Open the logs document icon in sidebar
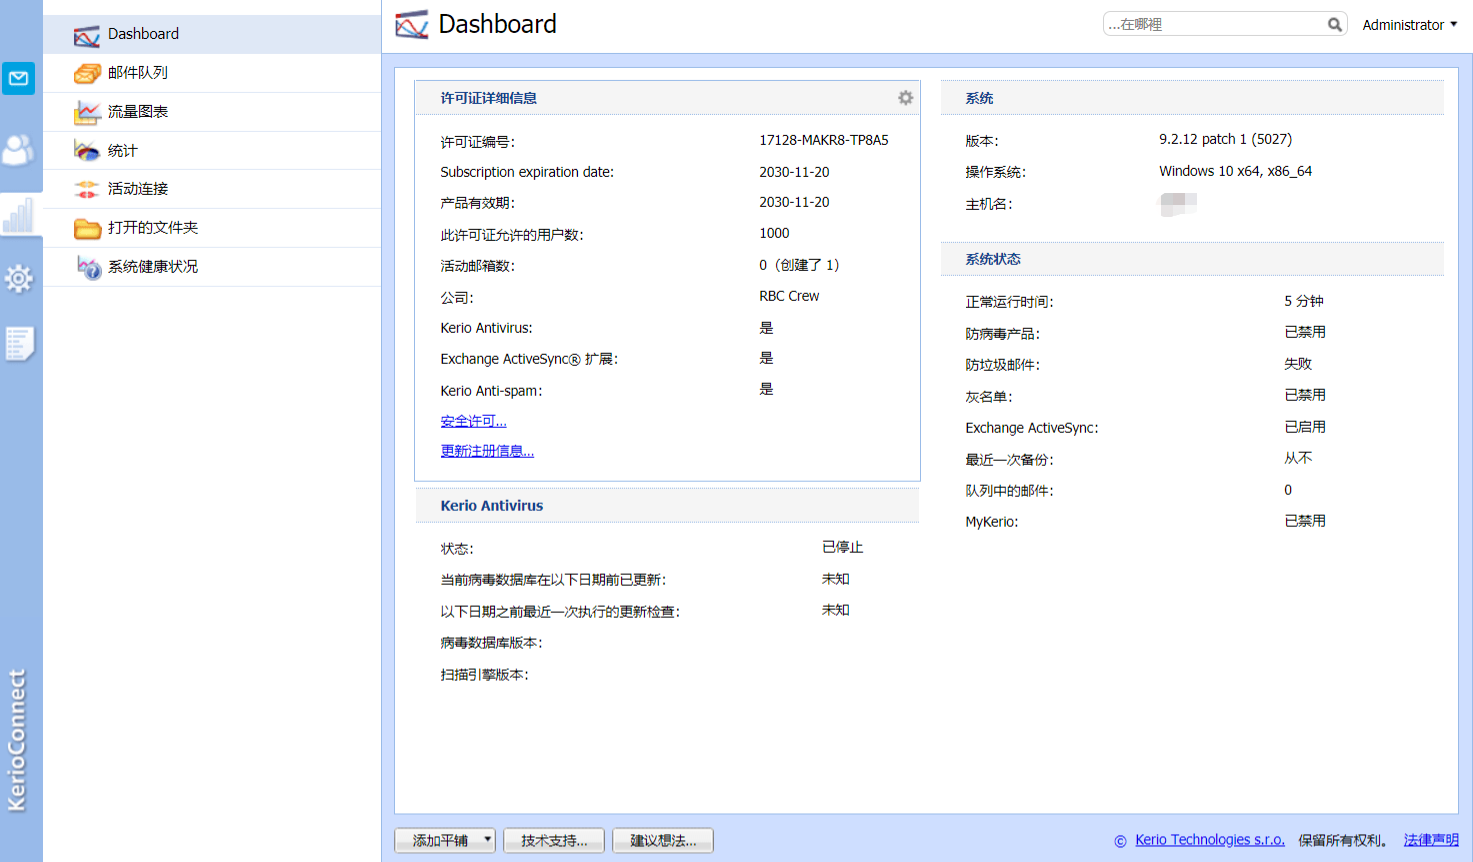Viewport: 1473px width, 862px height. coord(18,343)
